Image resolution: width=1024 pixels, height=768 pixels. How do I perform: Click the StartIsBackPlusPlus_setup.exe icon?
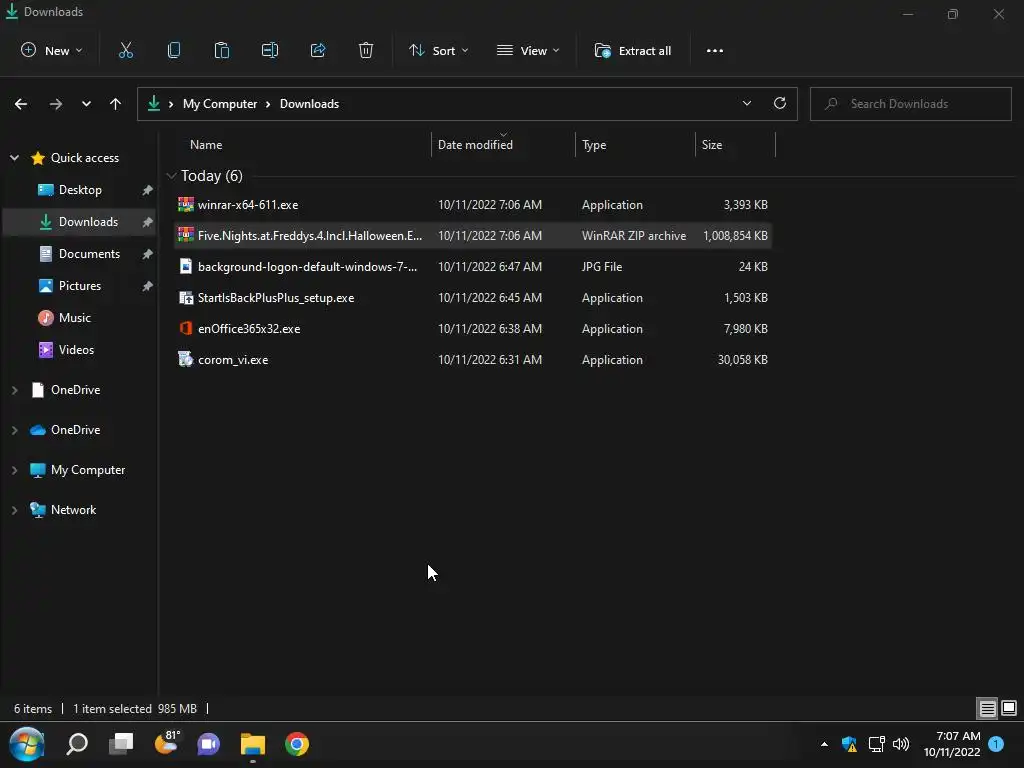[x=185, y=297]
